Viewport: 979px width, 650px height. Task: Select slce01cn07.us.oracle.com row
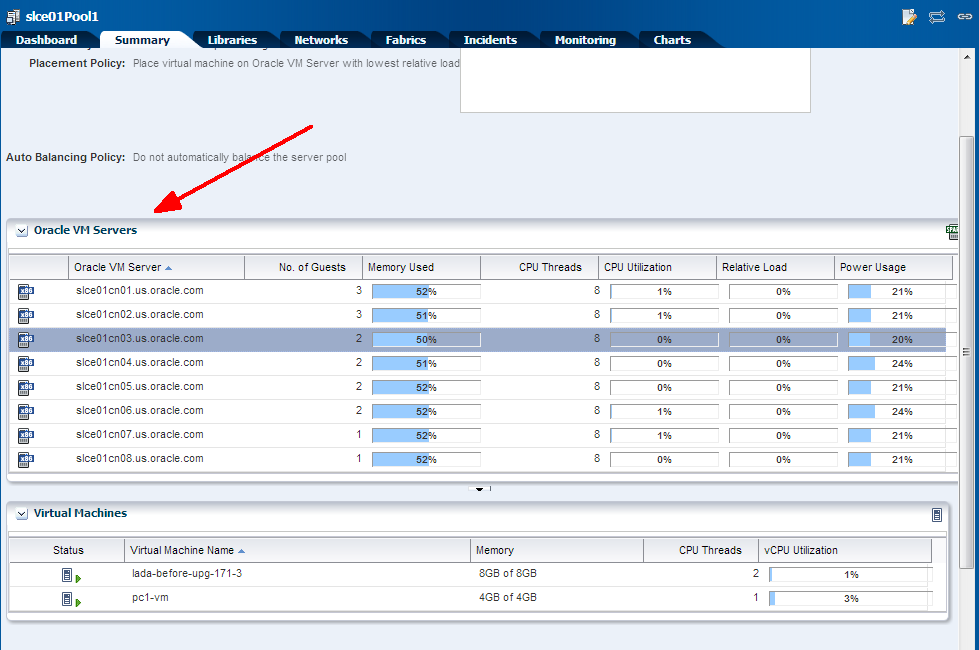coord(478,436)
